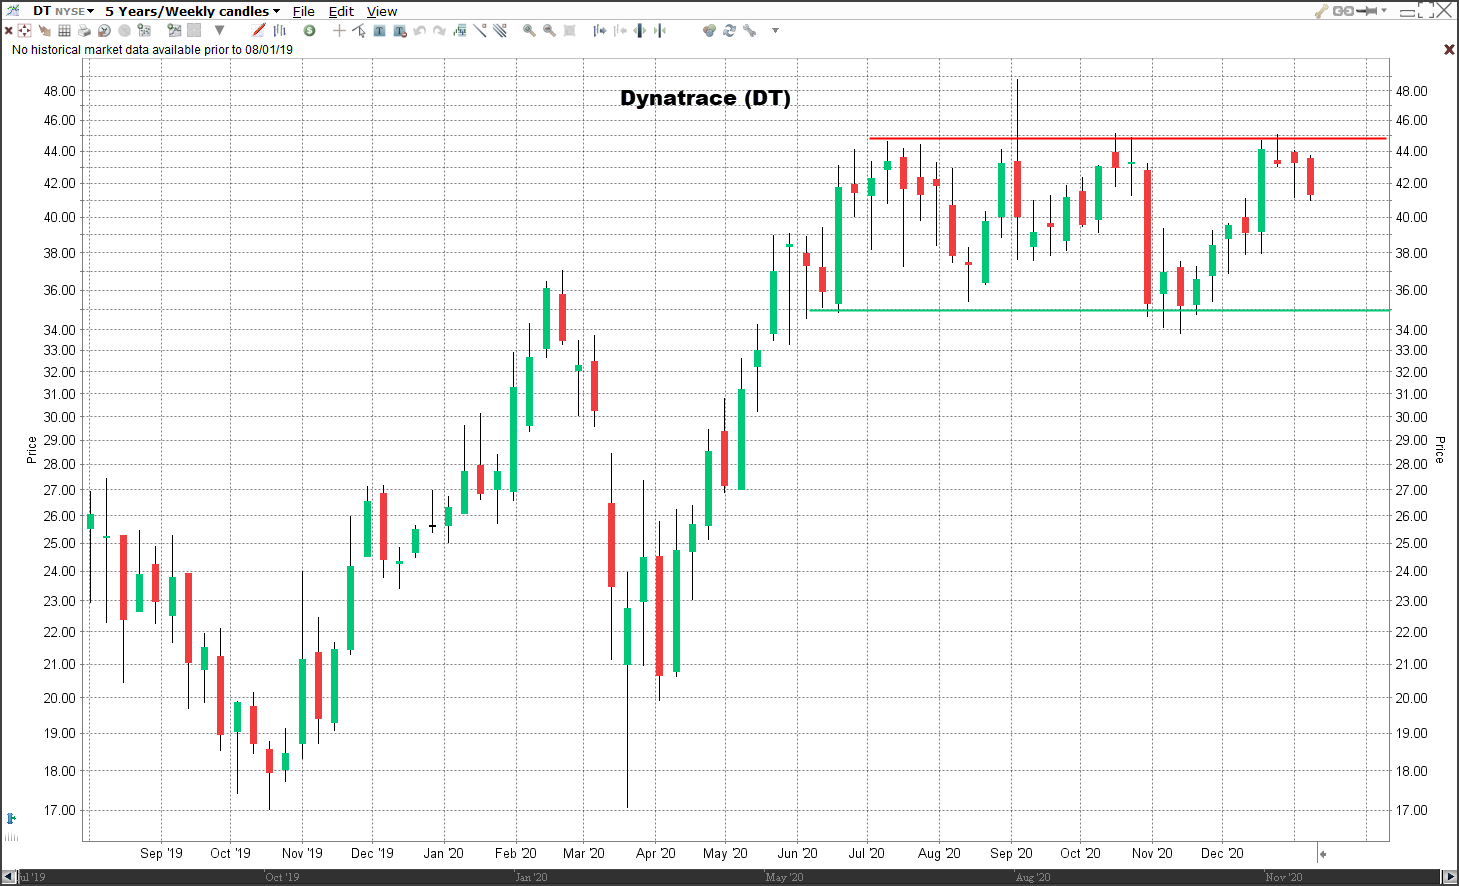Click the greyed shift bars left icon

pyautogui.click(x=620, y=31)
